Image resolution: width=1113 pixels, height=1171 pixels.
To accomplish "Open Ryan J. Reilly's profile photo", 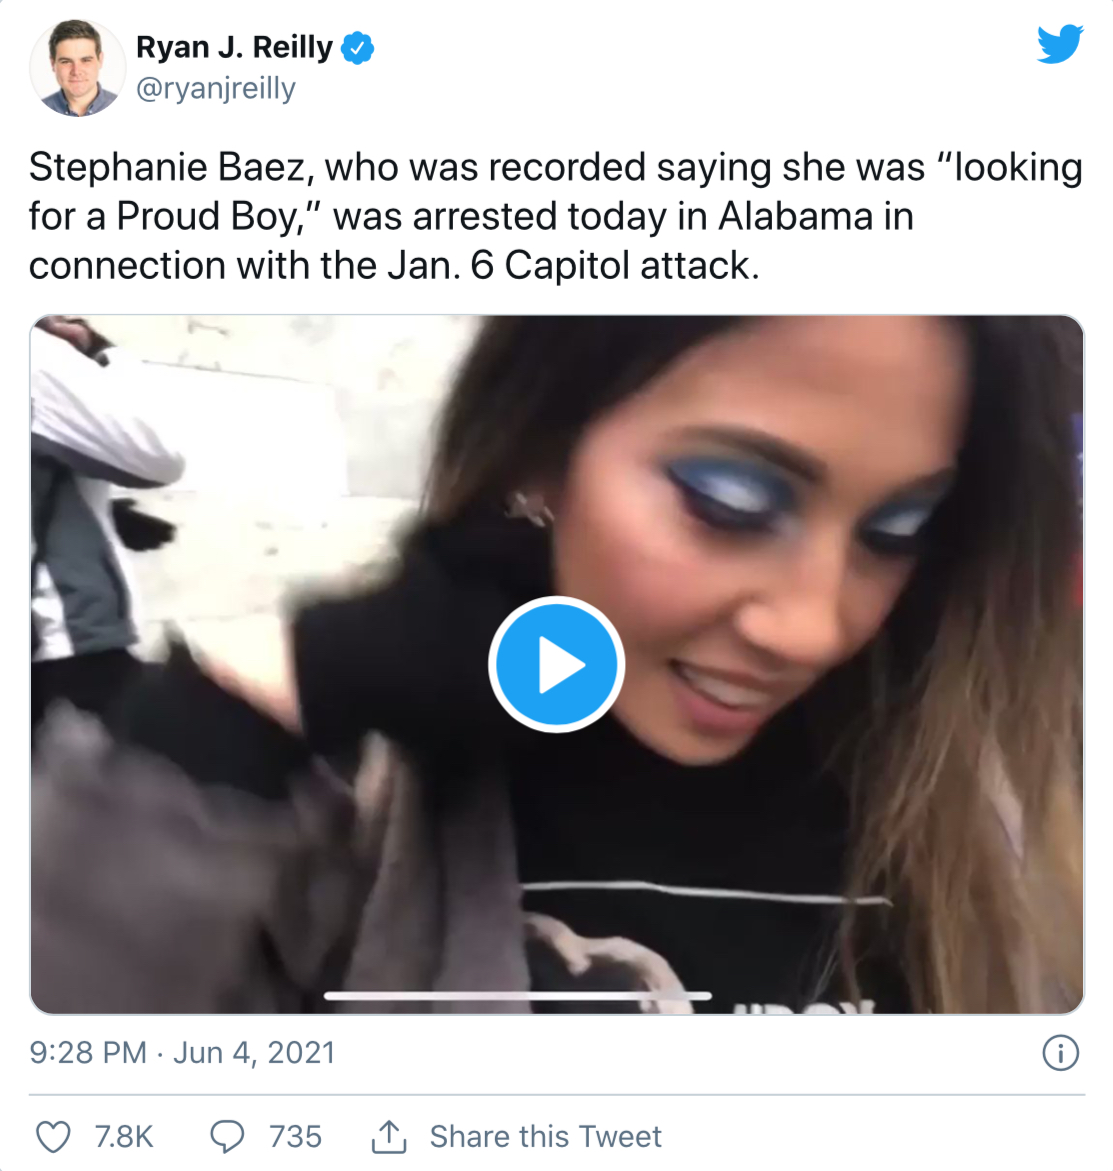I will click(x=77, y=68).
